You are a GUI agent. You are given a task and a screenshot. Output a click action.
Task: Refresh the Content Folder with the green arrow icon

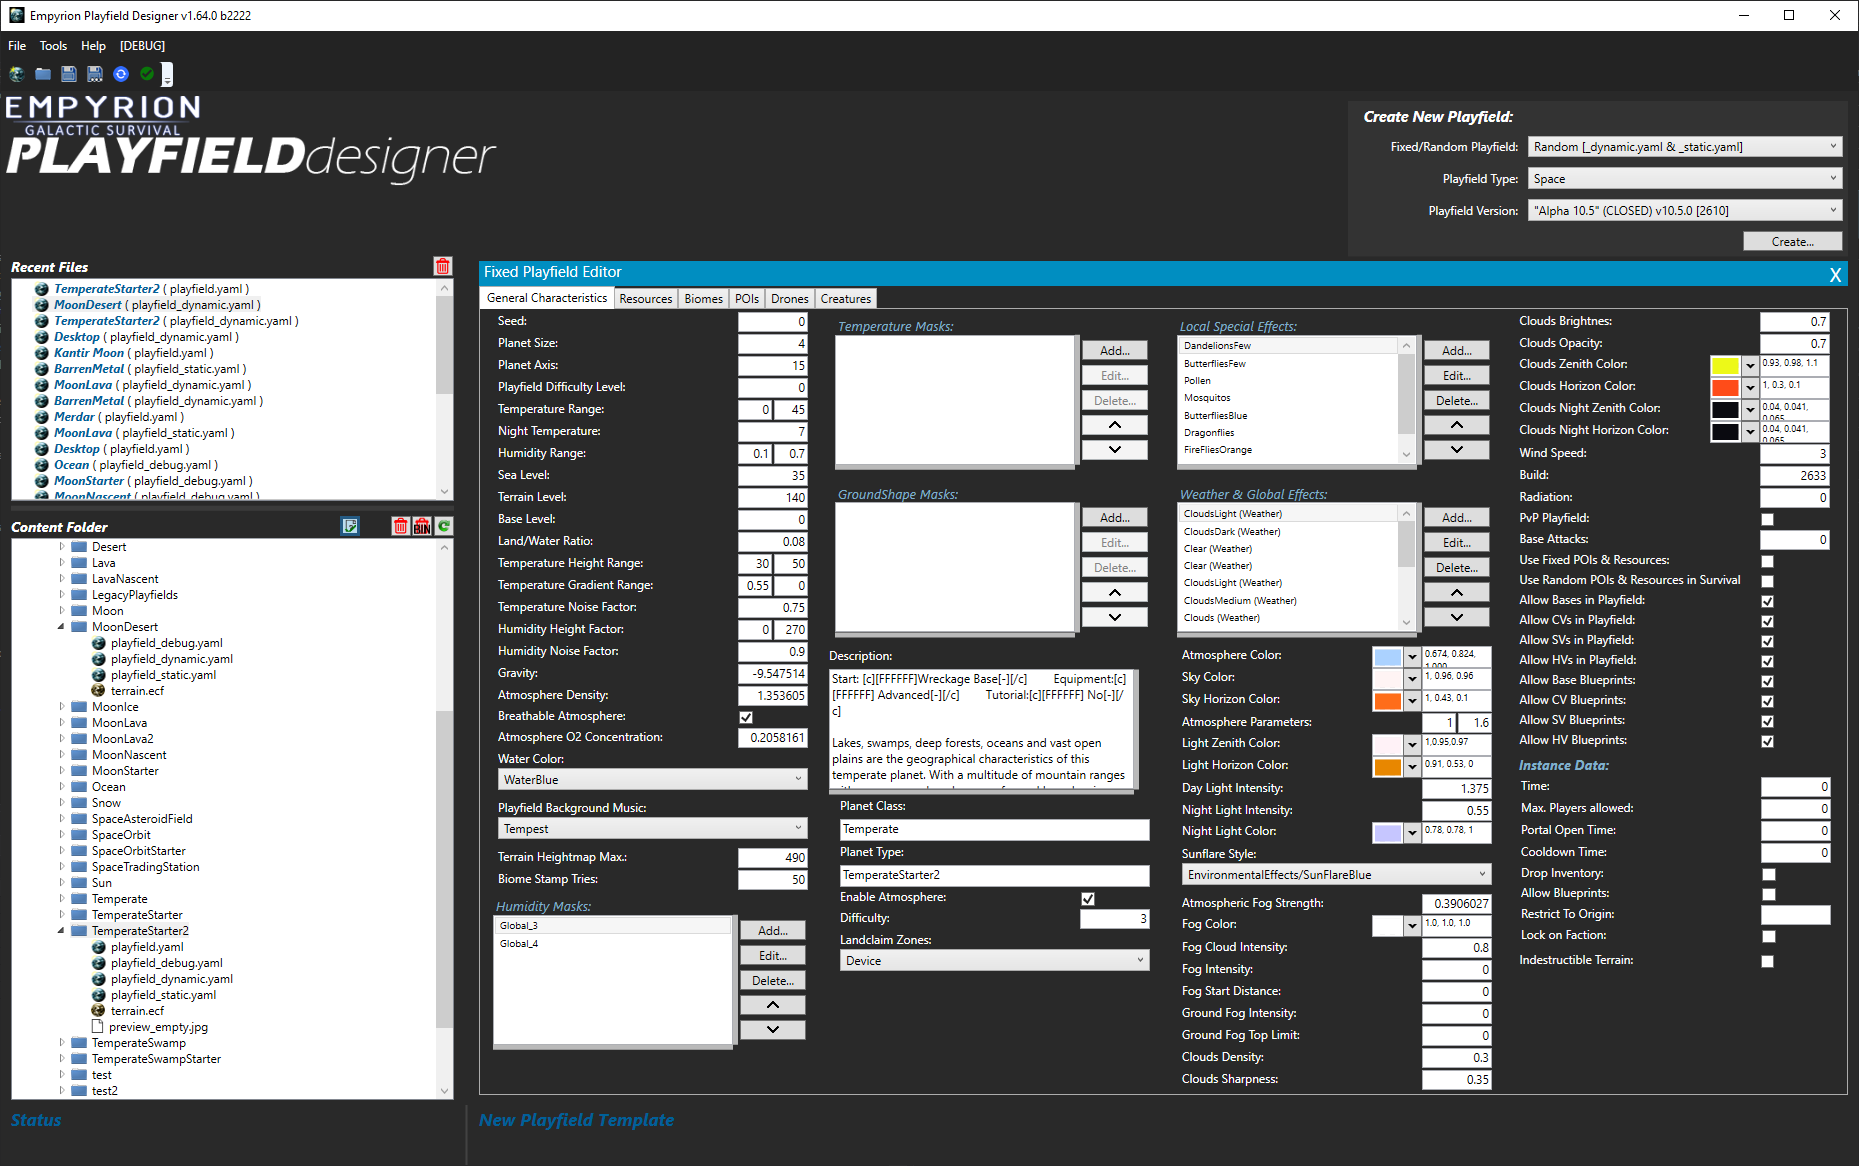(x=443, y=526)
